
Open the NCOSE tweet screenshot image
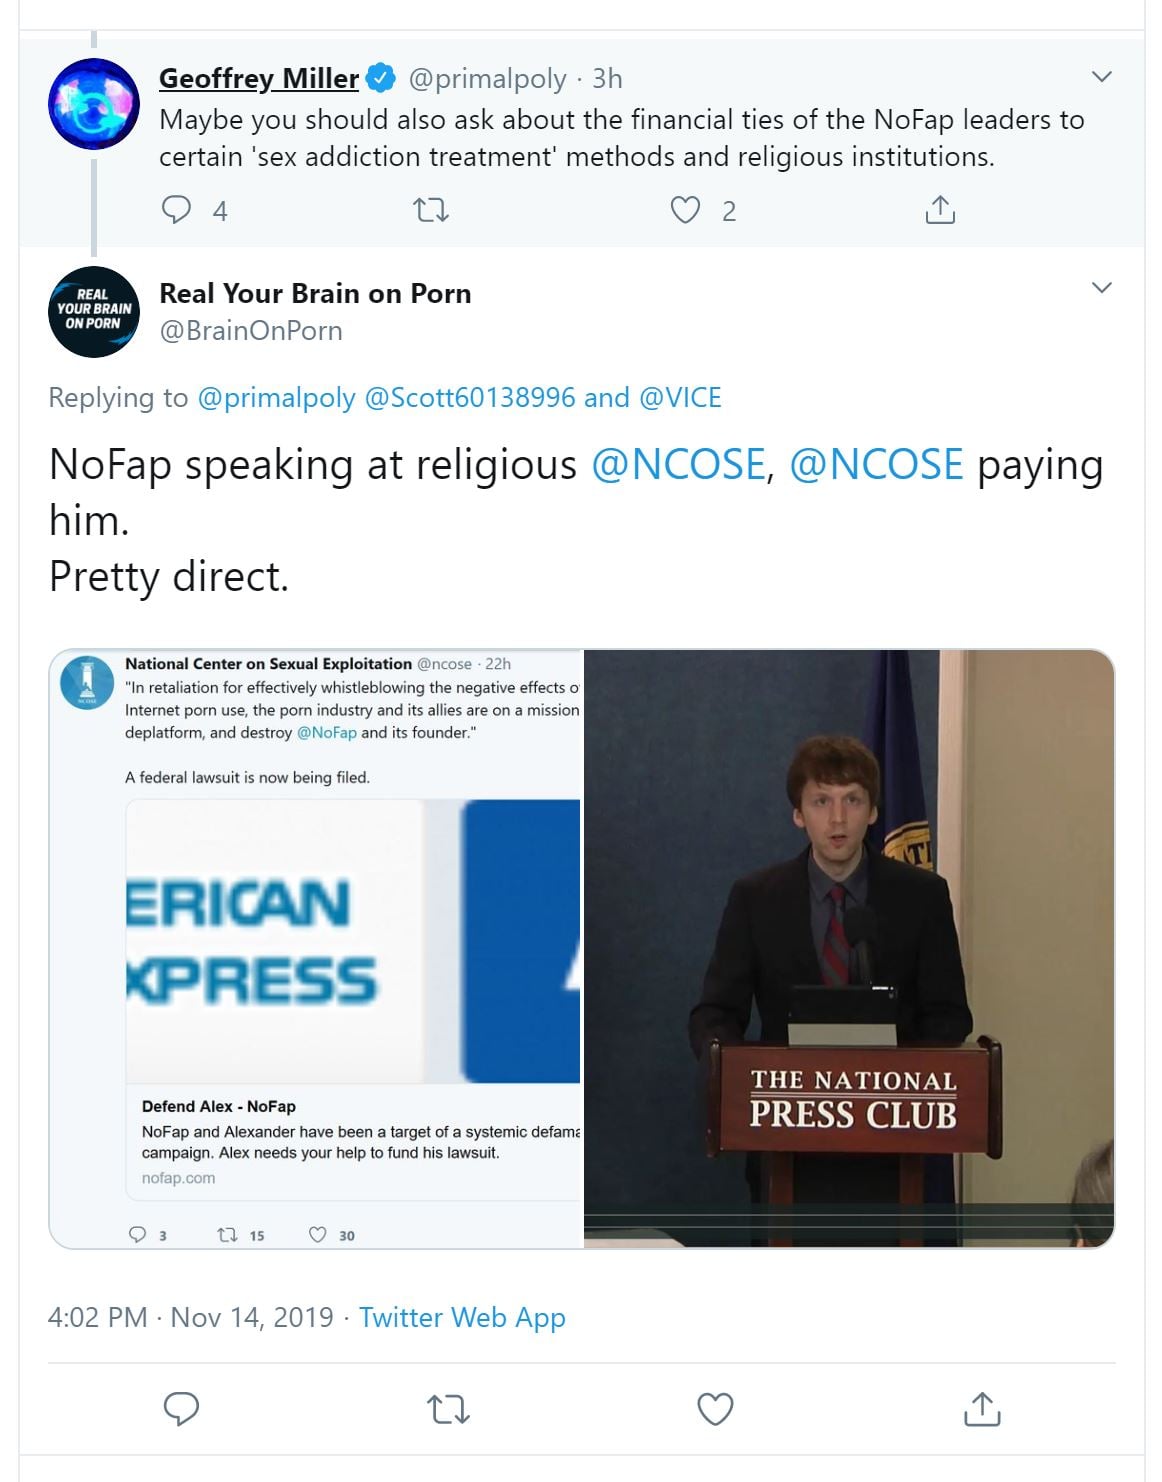point(316,948)
